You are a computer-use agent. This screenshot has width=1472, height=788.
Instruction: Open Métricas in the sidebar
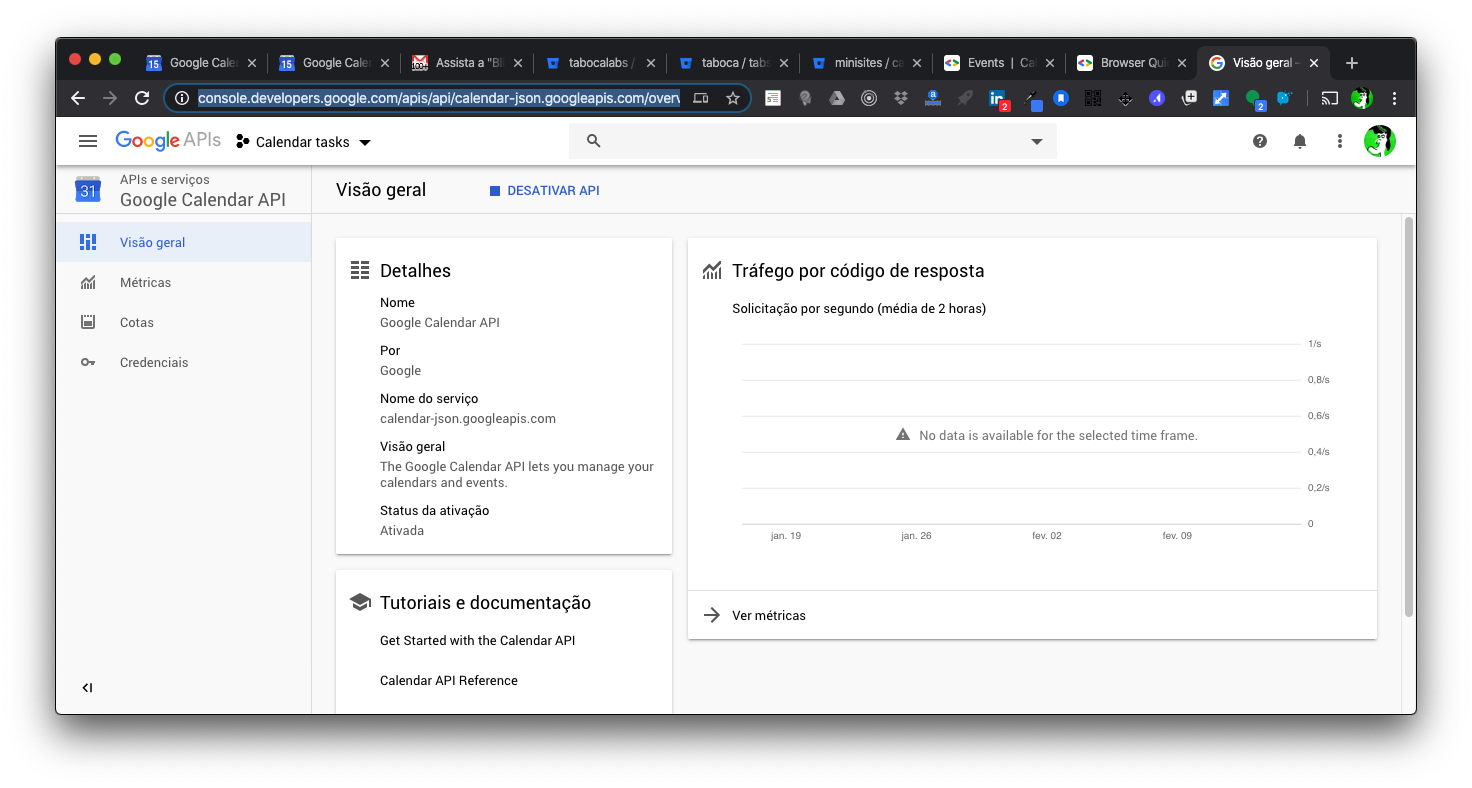pos(184,282)
